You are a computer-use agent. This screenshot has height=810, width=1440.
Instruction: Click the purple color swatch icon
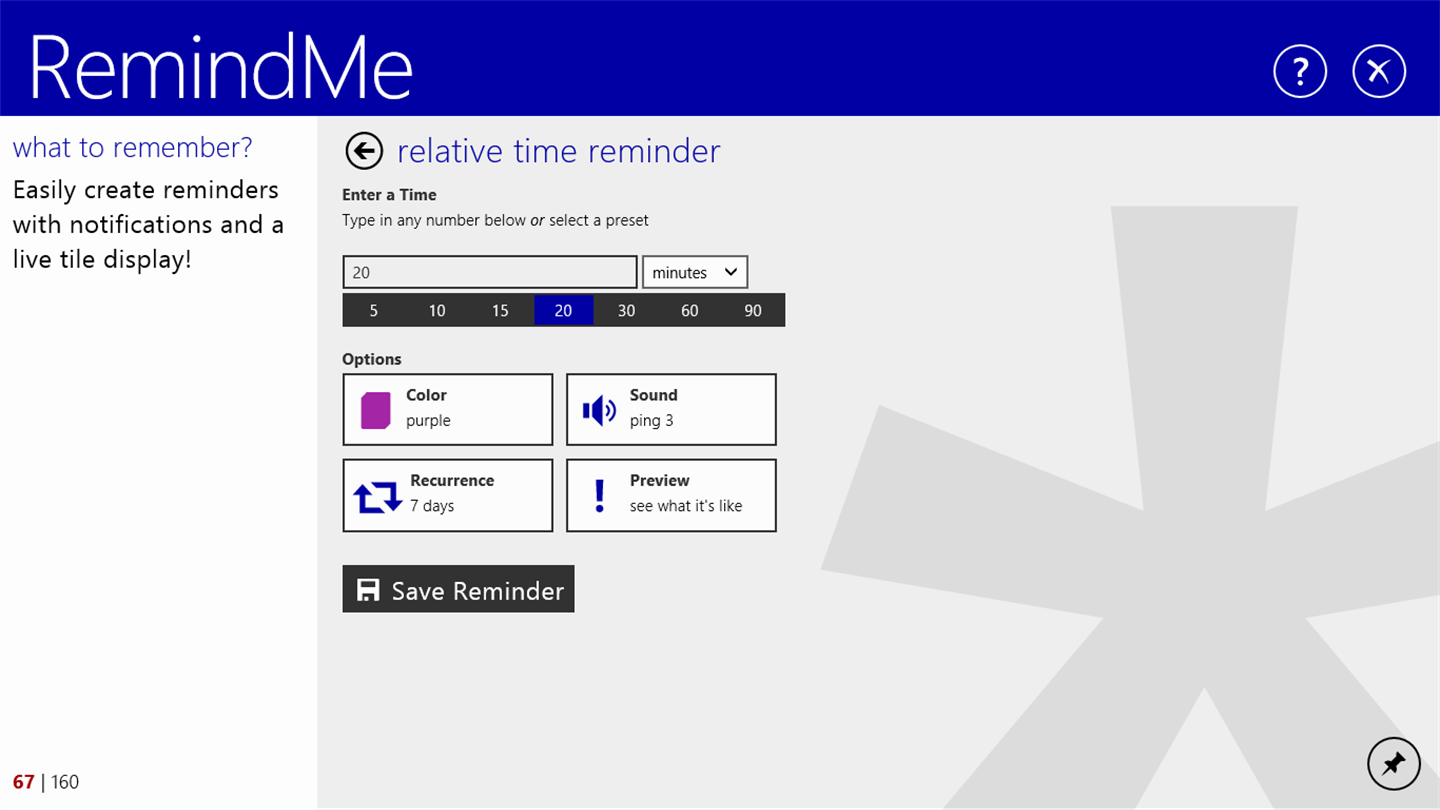(x=375, y=410)
